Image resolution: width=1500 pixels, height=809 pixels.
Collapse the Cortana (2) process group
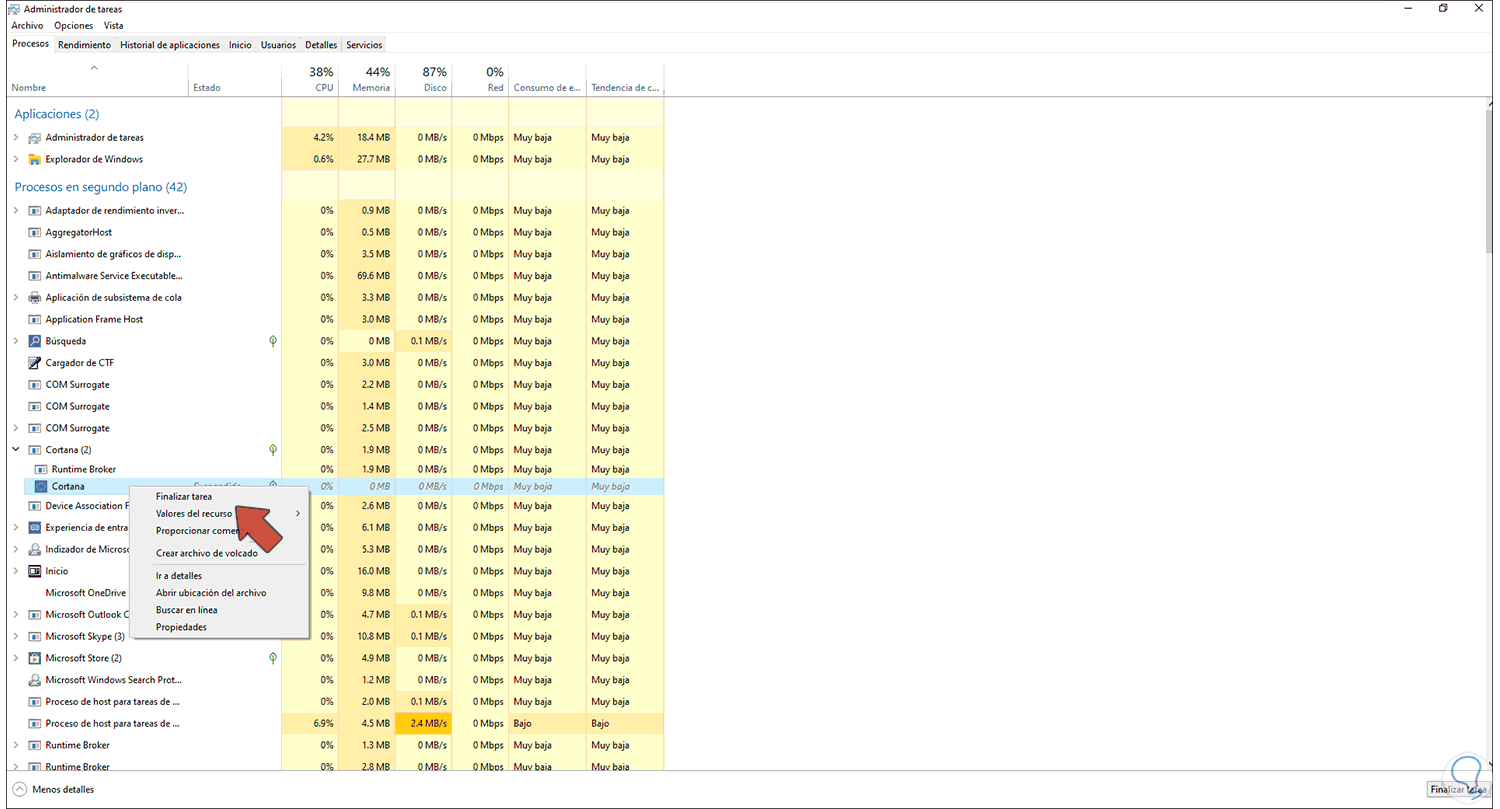click(x=14, y=449)
